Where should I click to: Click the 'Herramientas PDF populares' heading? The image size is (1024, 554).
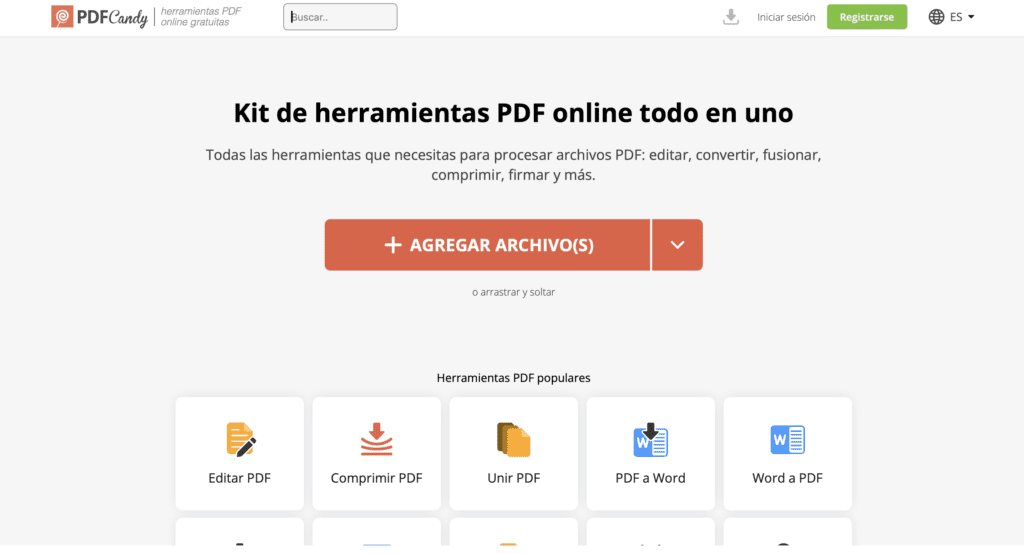click(x=513, y=378)
